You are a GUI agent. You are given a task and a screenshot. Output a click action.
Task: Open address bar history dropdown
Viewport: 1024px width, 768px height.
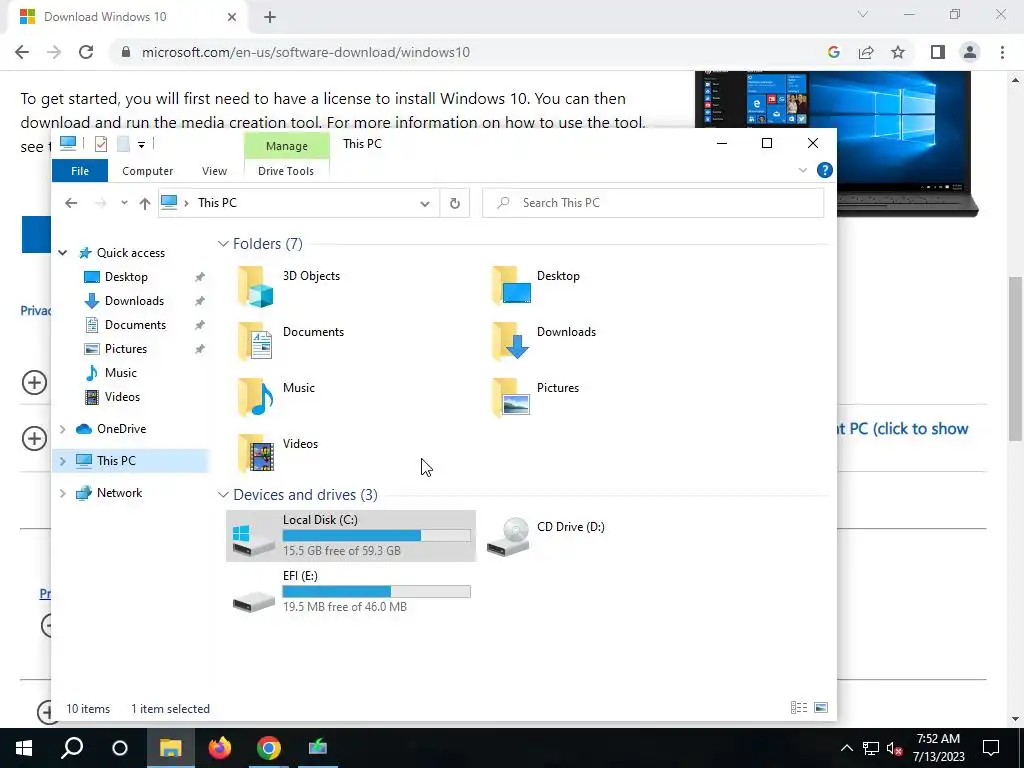coord(424,204)
